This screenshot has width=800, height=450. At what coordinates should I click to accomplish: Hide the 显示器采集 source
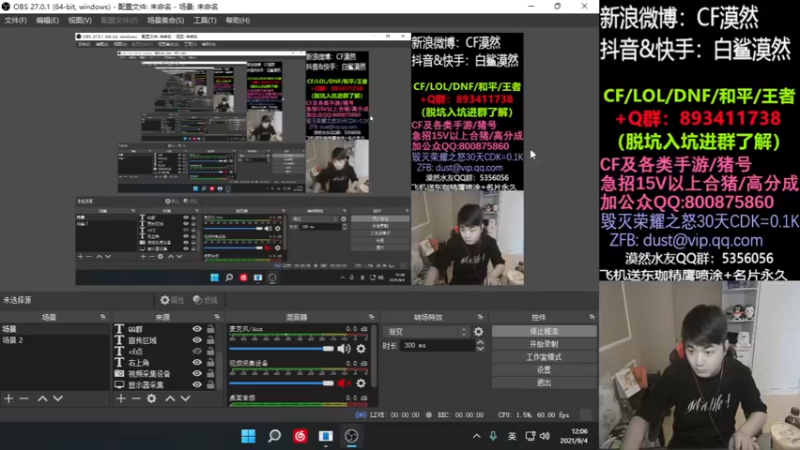197,385
